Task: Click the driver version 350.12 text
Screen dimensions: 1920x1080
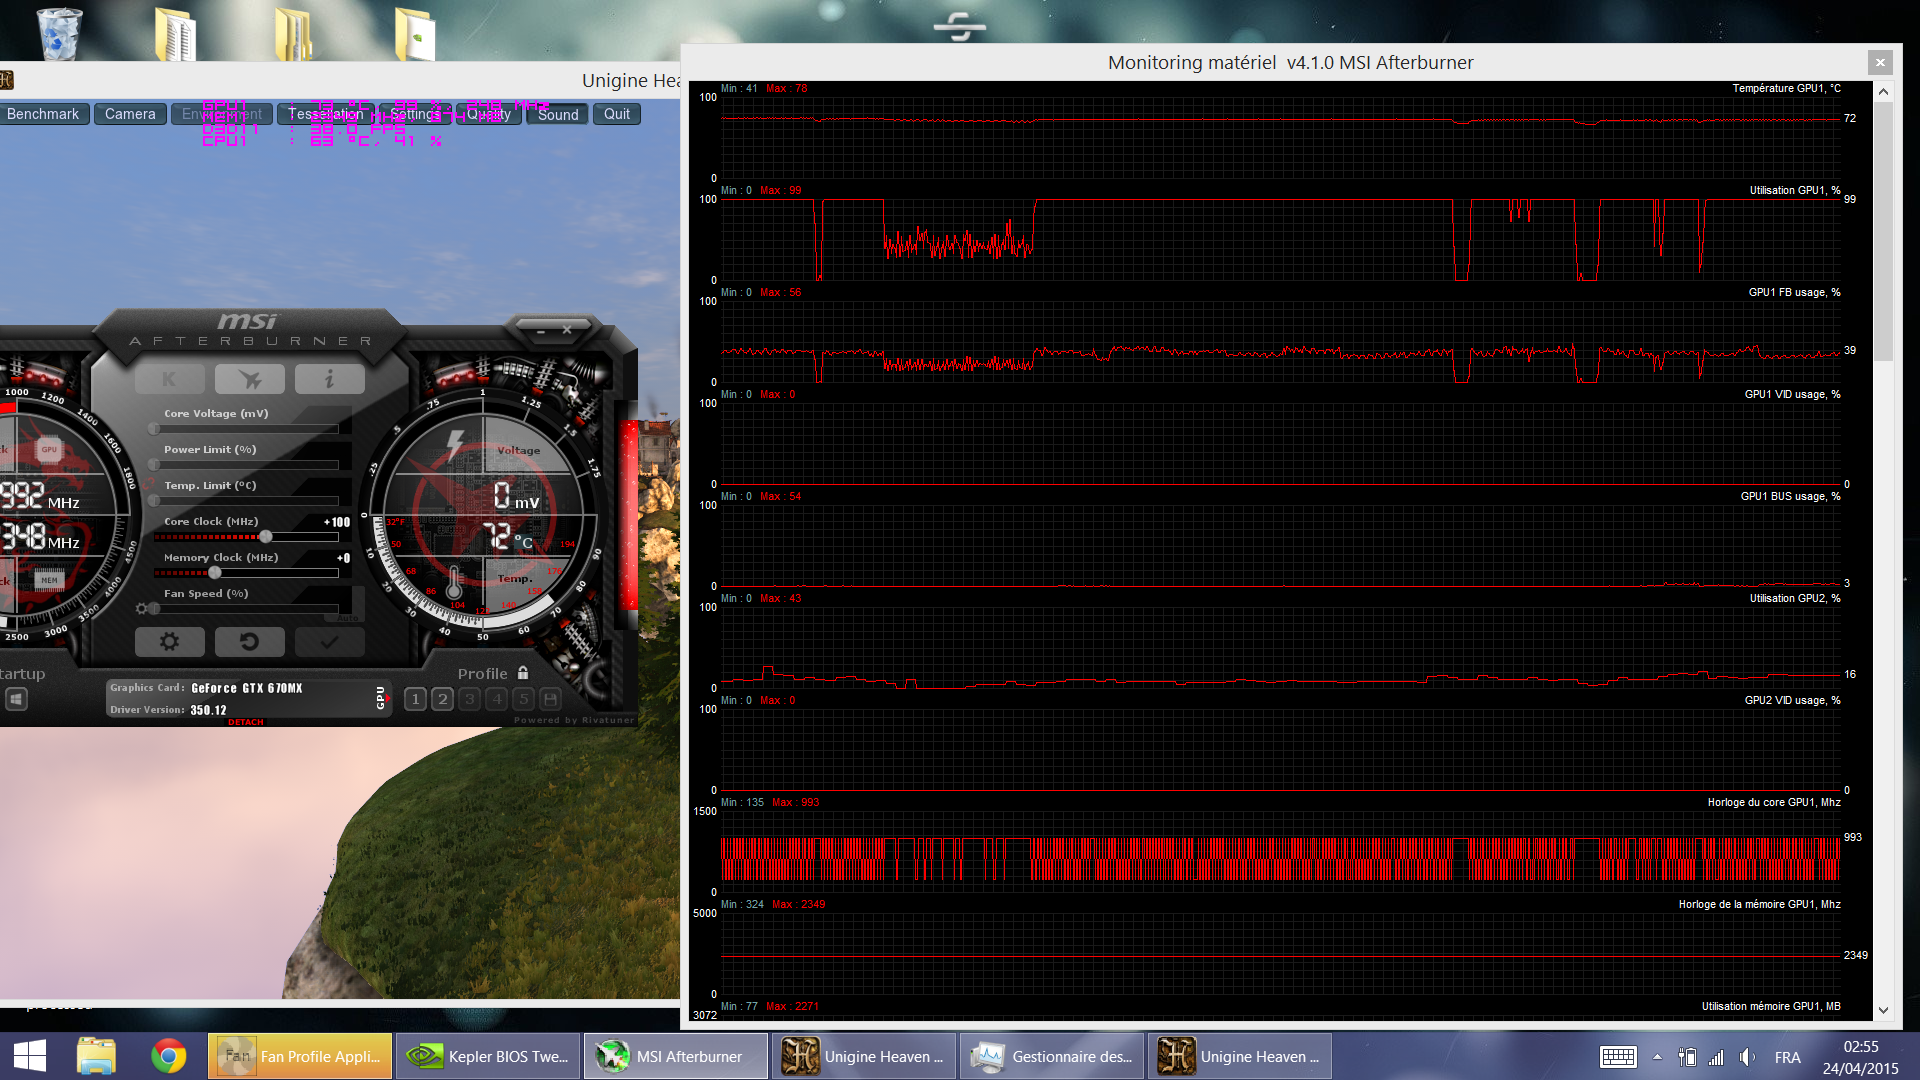Action: tap(209, 710)
